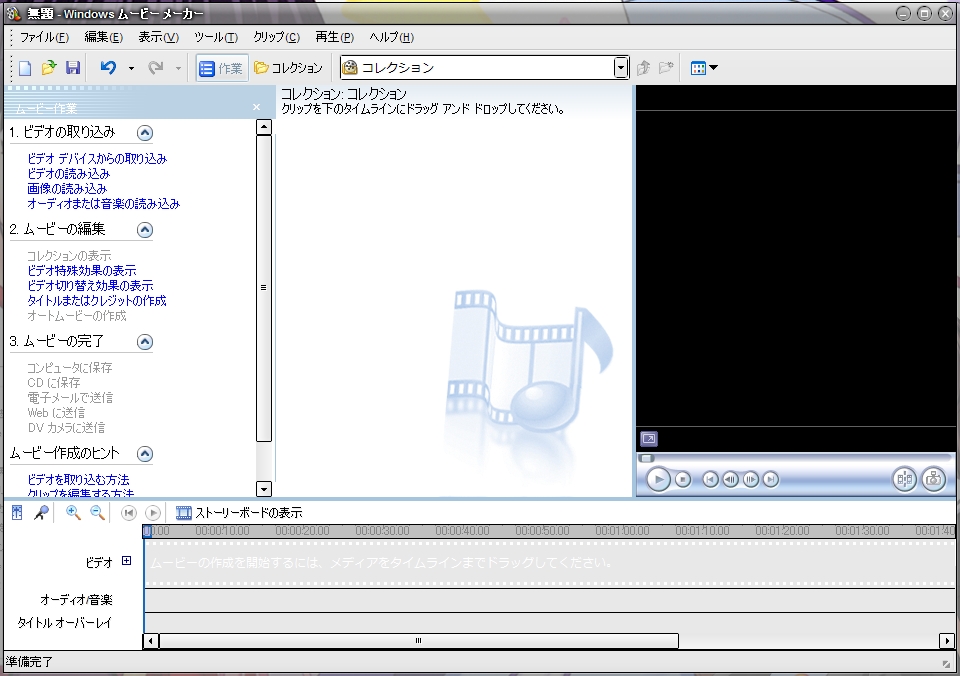Play the preview with the play button
Image resolution: width=960 pixels, height=676 pixels.
click(658, 479)
